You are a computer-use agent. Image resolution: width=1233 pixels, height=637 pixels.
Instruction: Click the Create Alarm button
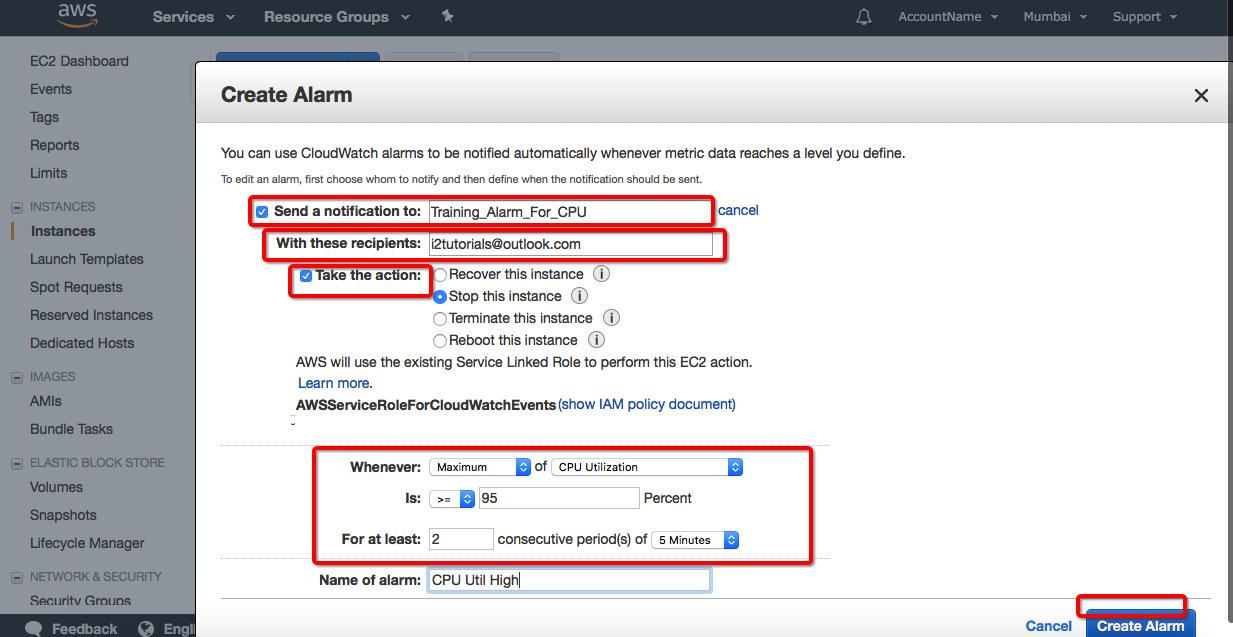(1140, 625)
